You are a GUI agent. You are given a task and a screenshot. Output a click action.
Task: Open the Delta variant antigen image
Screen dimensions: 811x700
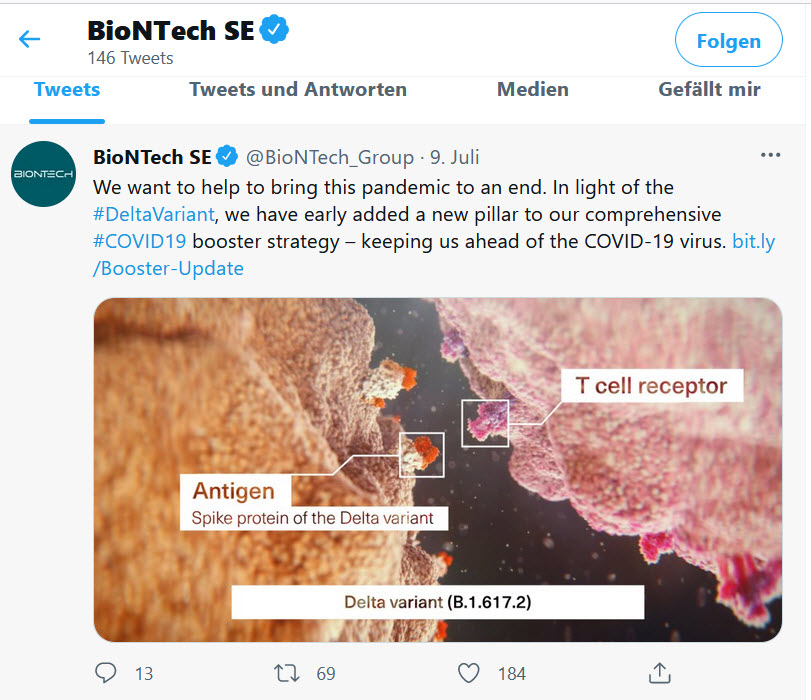point(438,469)
